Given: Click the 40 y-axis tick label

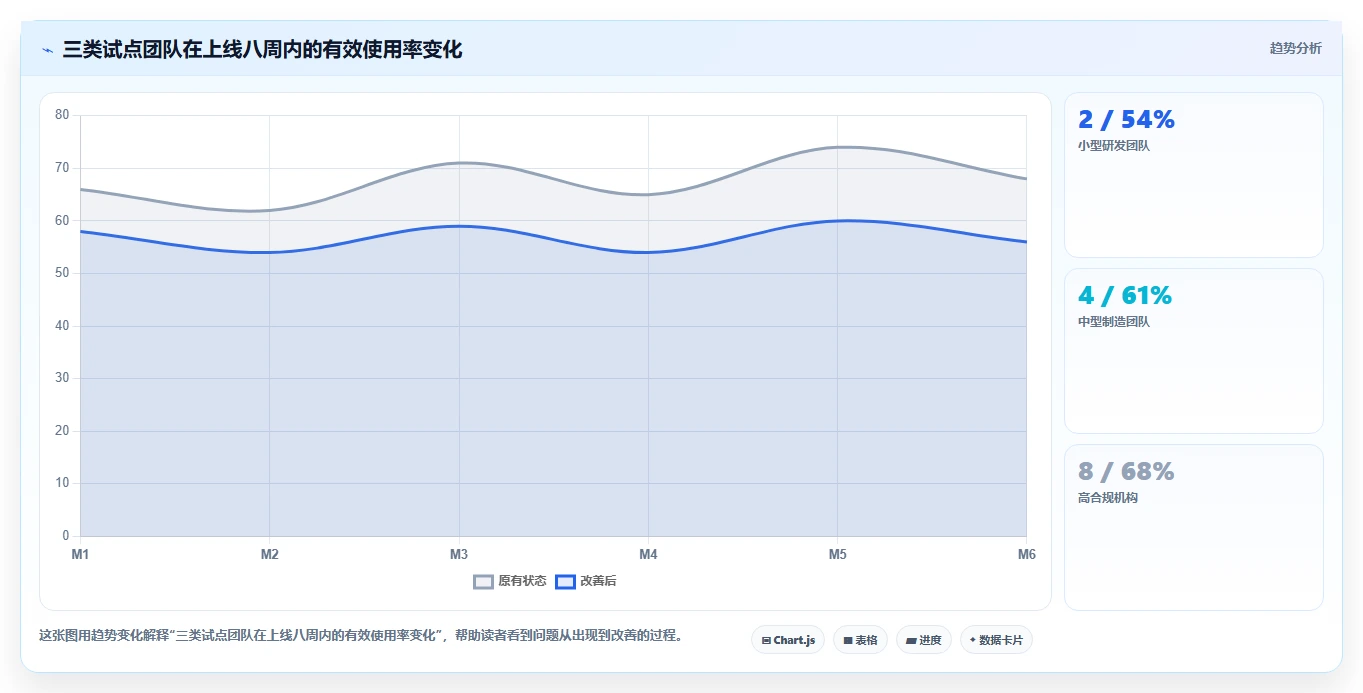Looking at the screenshot, I should [62, 326].
